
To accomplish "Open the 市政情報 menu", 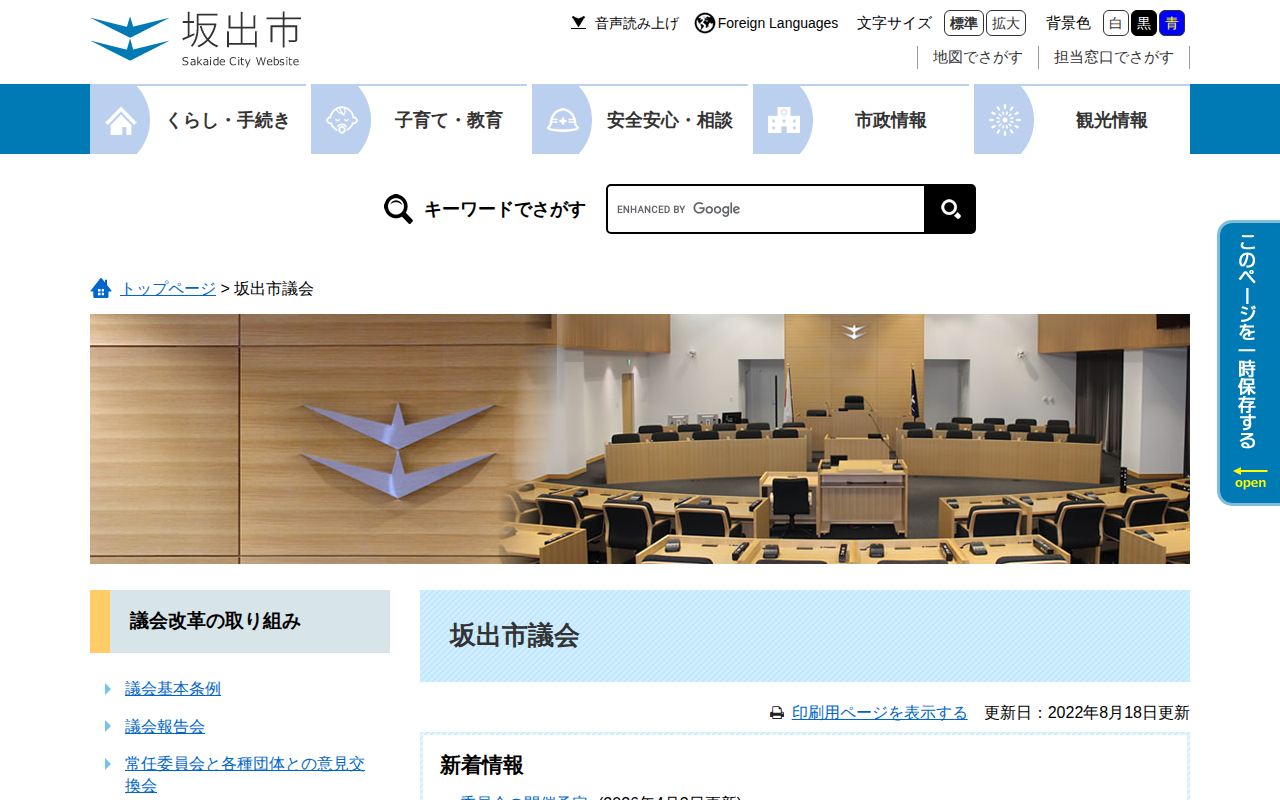I will coord(861,119).
